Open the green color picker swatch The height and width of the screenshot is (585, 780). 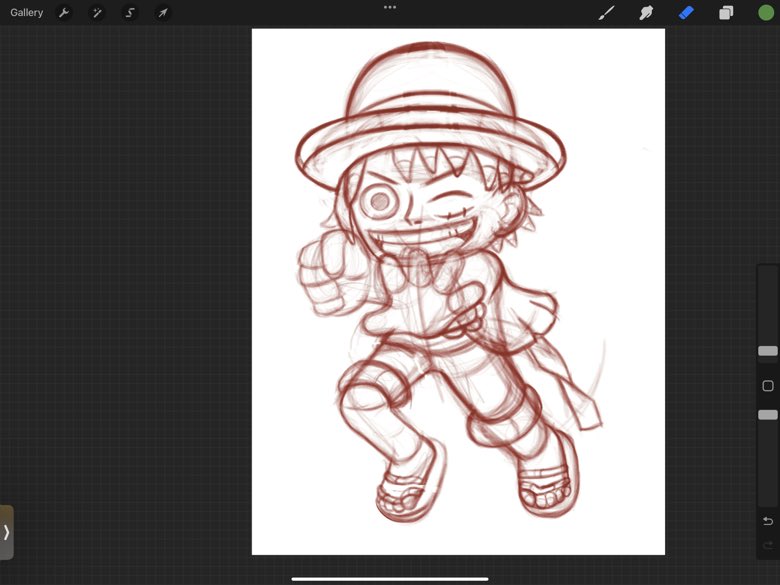(766, 13)
